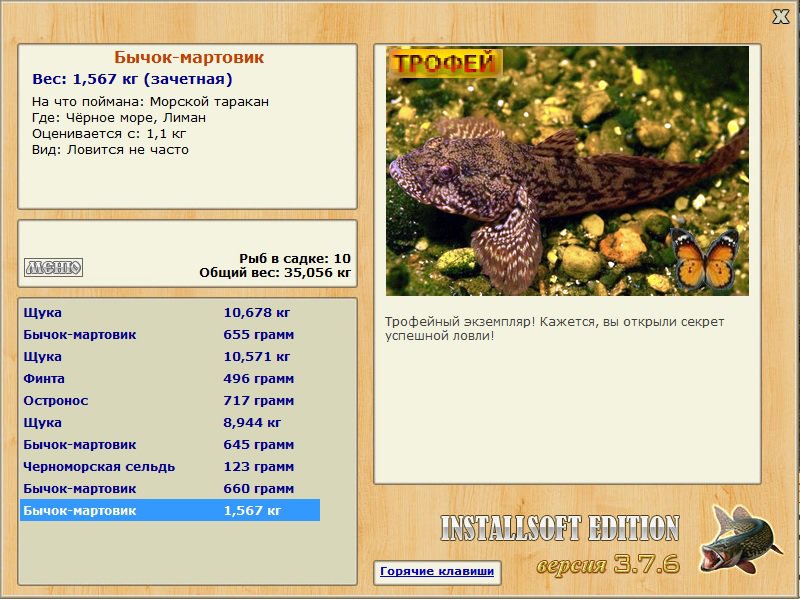
Task: Click the Бычок-мартовик trophy fish photo
Action: (x=567, y=170)
